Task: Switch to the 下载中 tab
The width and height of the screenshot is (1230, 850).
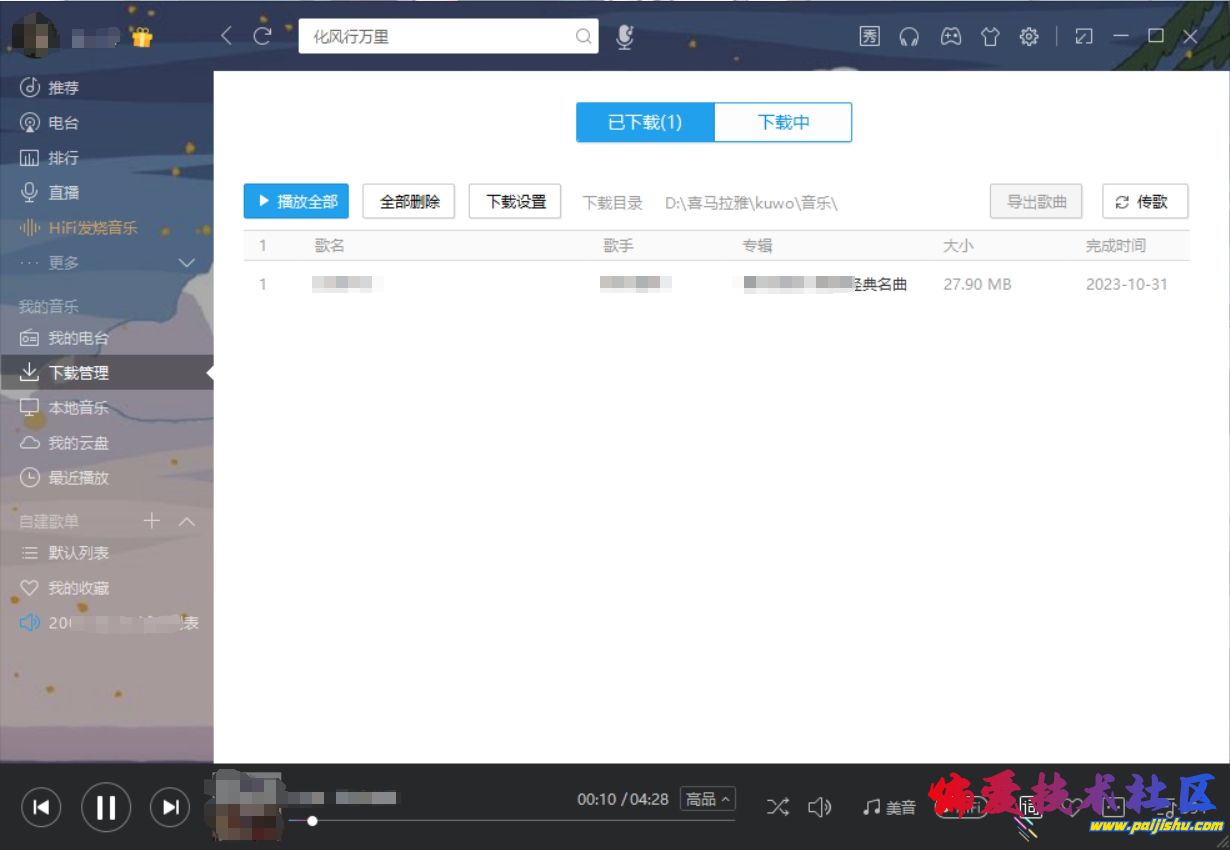Action: tap(783, 122)
